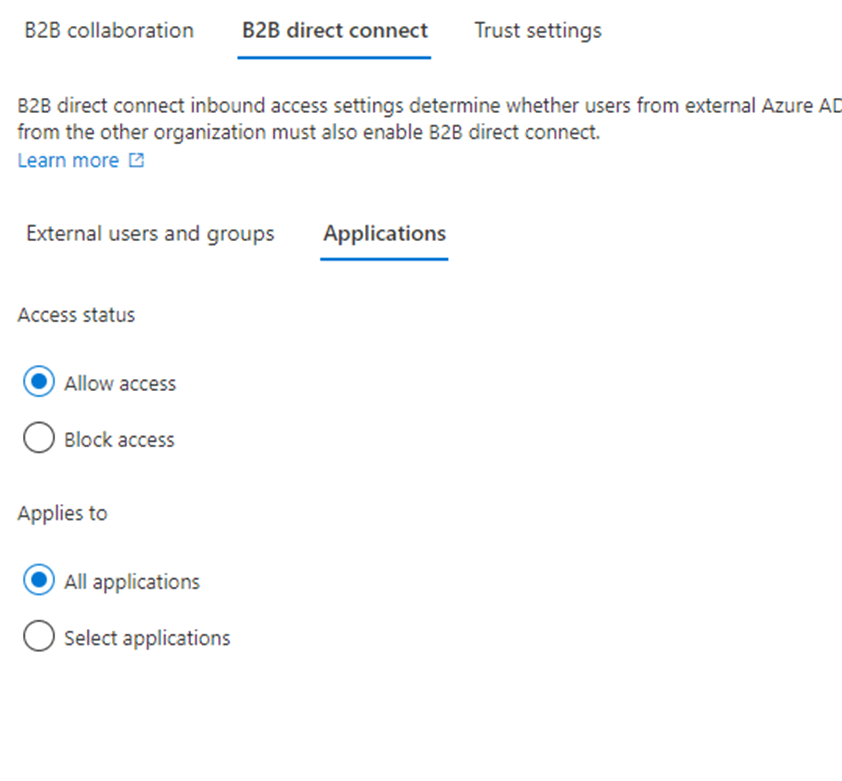The image size is (842, 781).
Task: Click the 'All applications' option label
Action: click(x=132, y=582)
